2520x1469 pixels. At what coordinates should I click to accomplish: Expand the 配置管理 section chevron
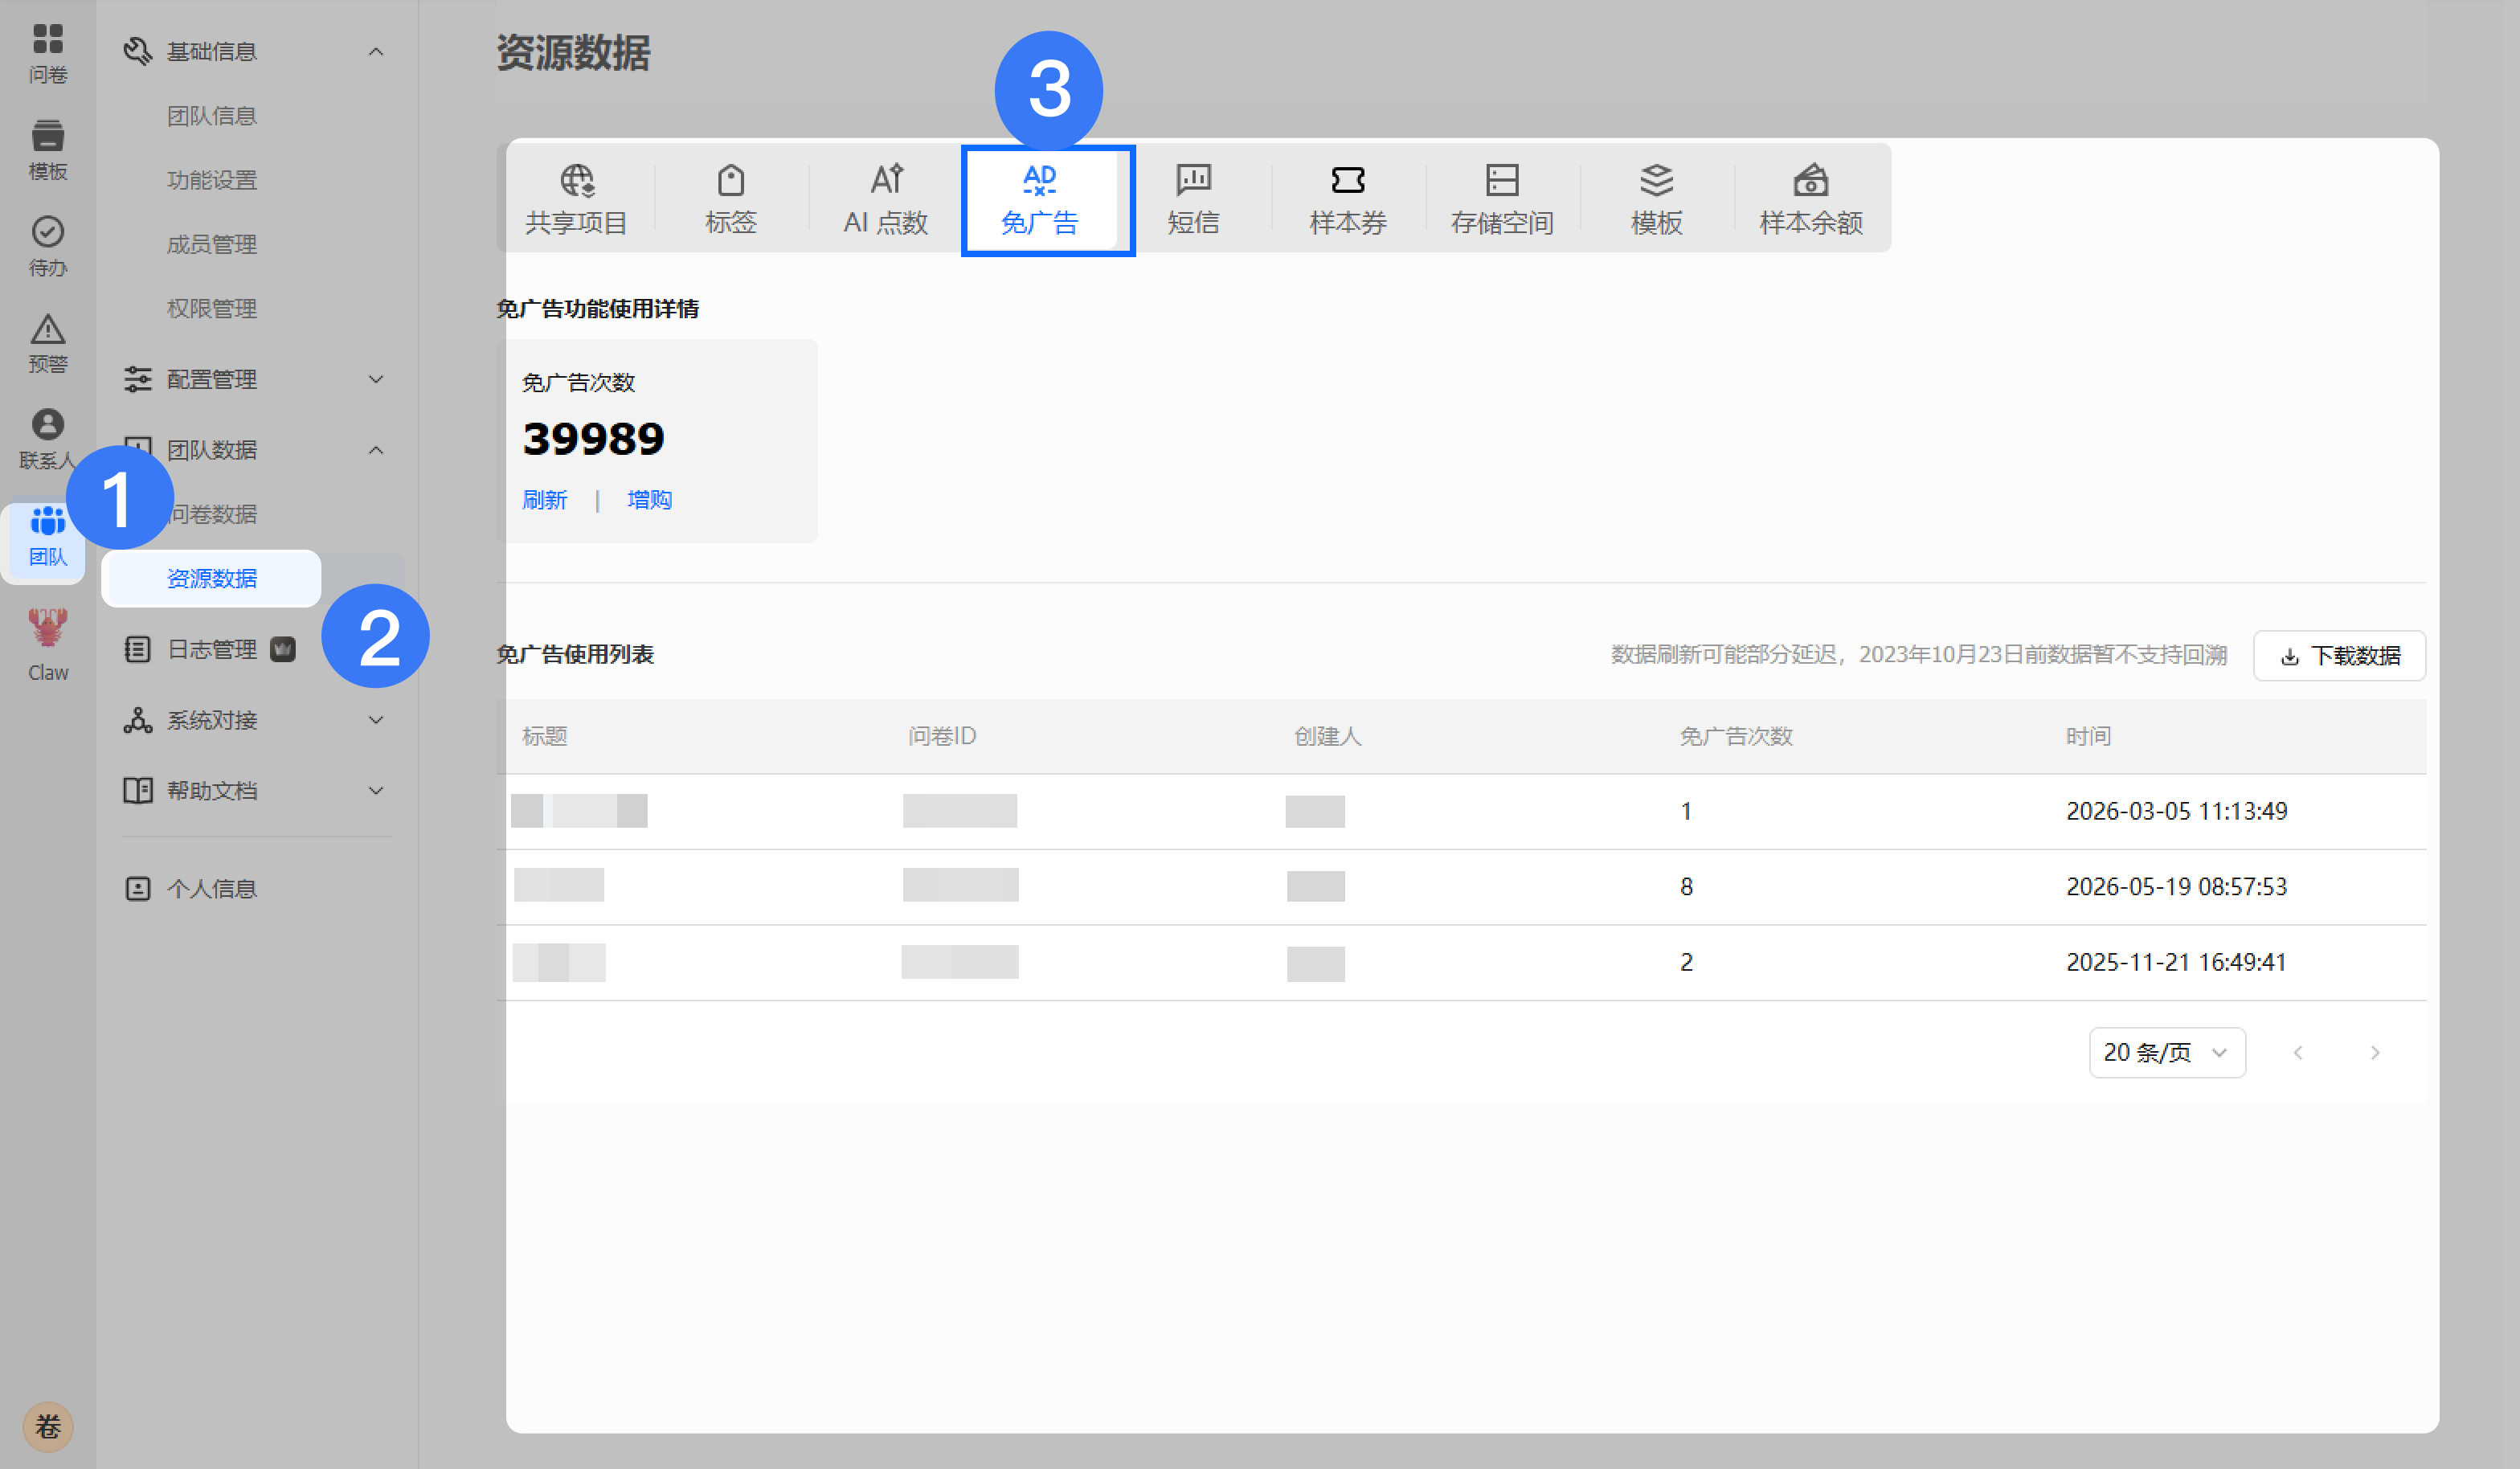pos(376,379)
